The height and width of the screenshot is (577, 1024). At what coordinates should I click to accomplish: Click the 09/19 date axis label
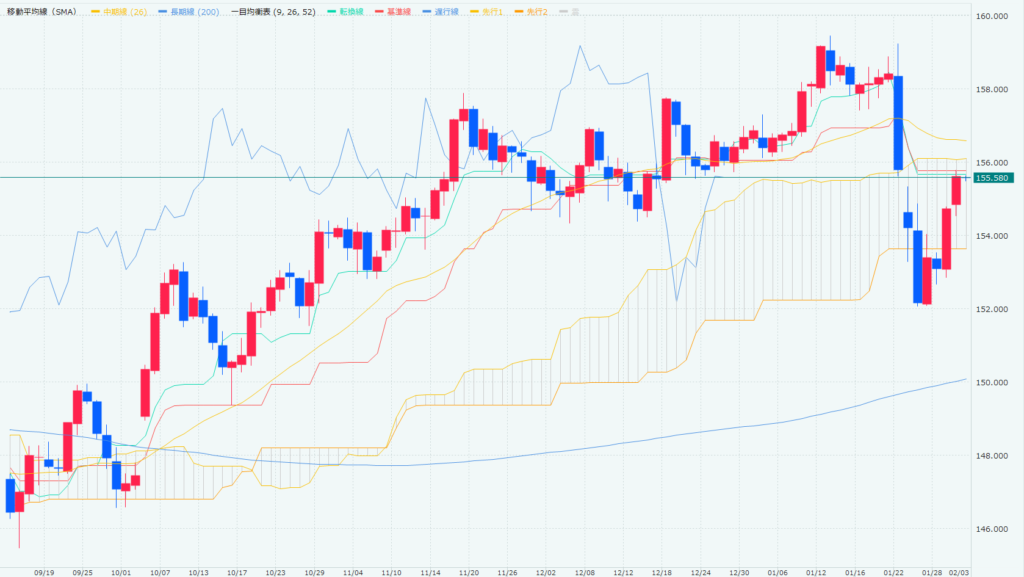click(x=44, y=572)
